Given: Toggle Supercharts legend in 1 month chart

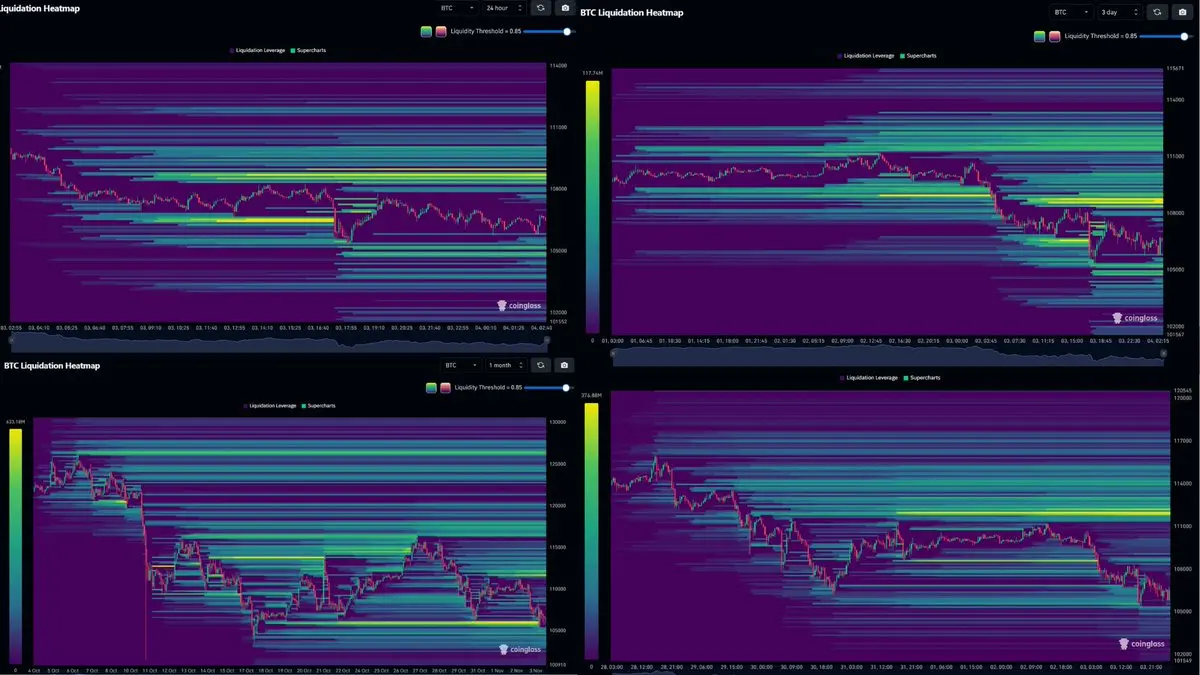Looking at the screenshot, I should click(x=319, y=406).
